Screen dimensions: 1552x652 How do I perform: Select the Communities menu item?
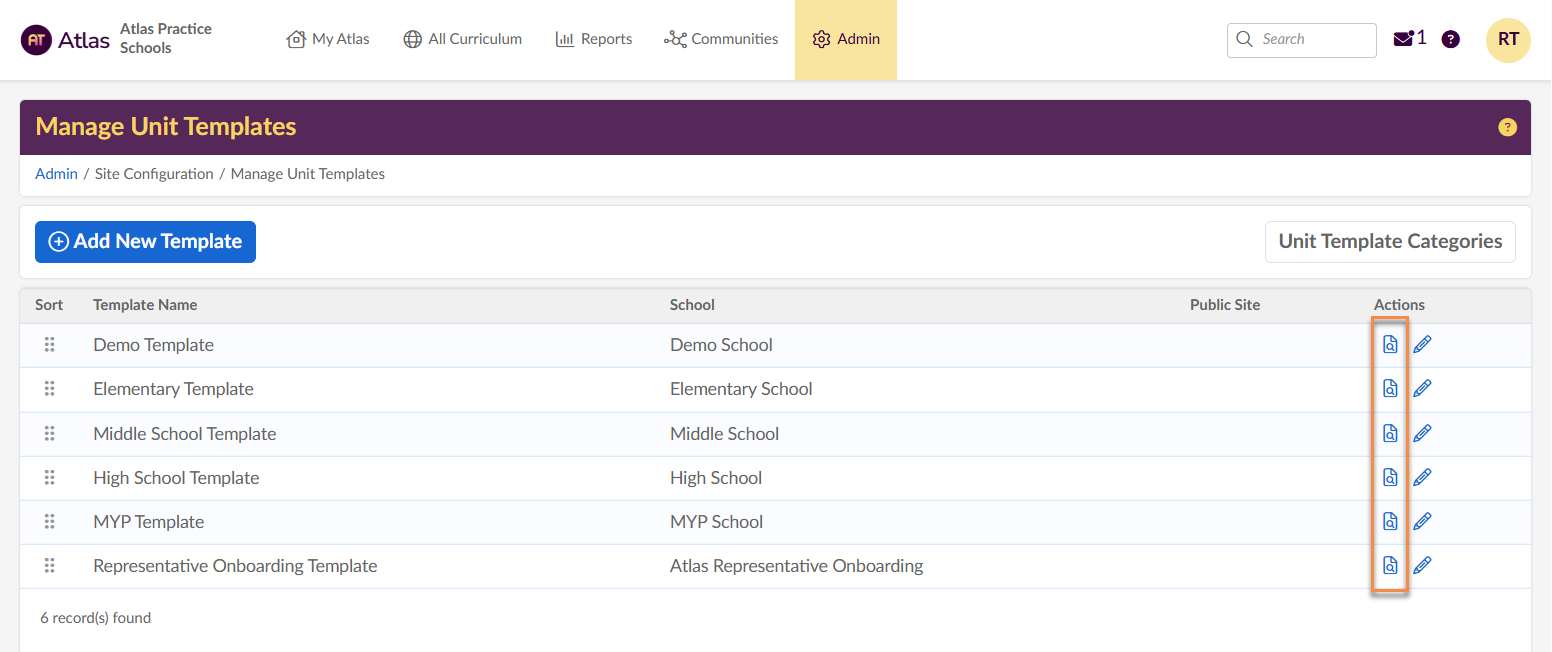721,39
